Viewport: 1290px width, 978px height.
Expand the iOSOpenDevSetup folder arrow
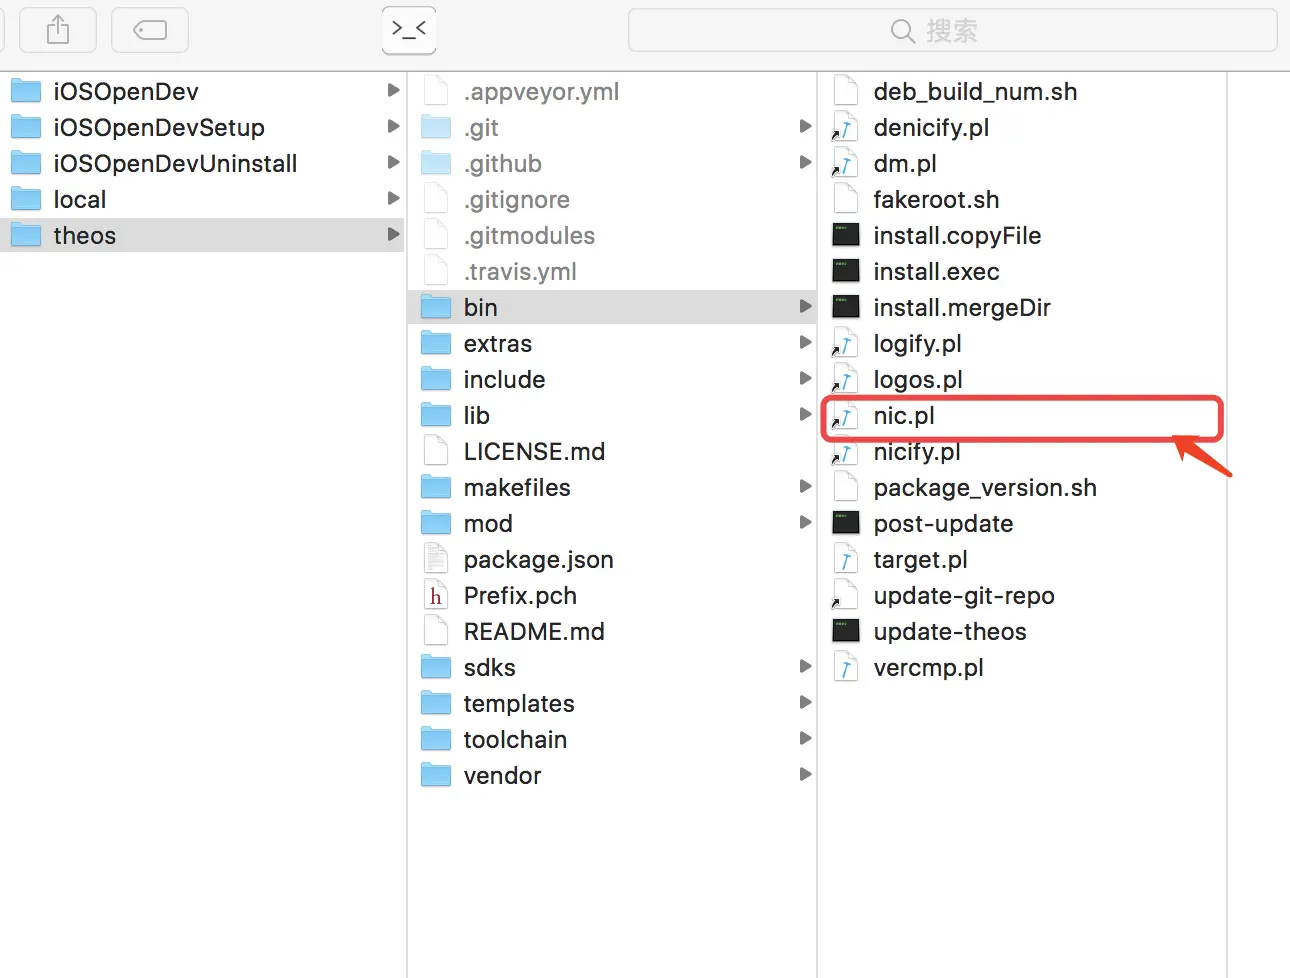click(x=393, y=126)
